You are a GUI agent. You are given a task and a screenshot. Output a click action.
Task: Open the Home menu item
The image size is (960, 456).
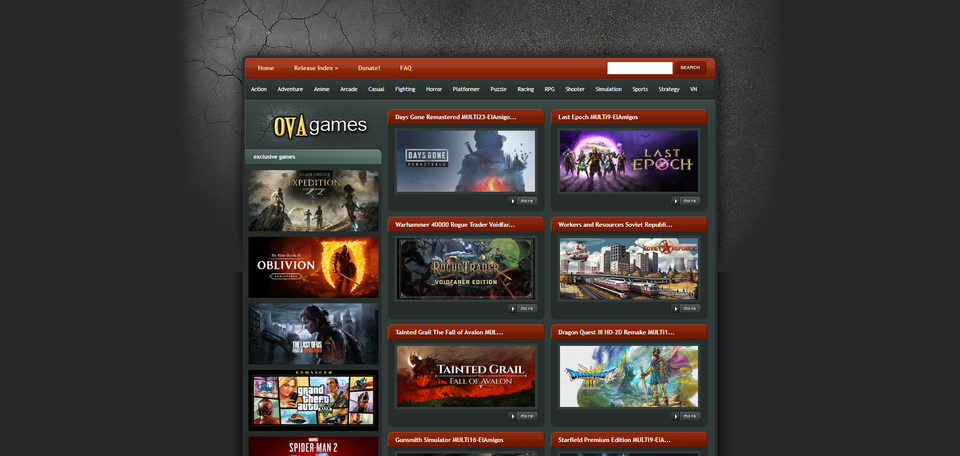pyautogui.click(x=266, y=68)
